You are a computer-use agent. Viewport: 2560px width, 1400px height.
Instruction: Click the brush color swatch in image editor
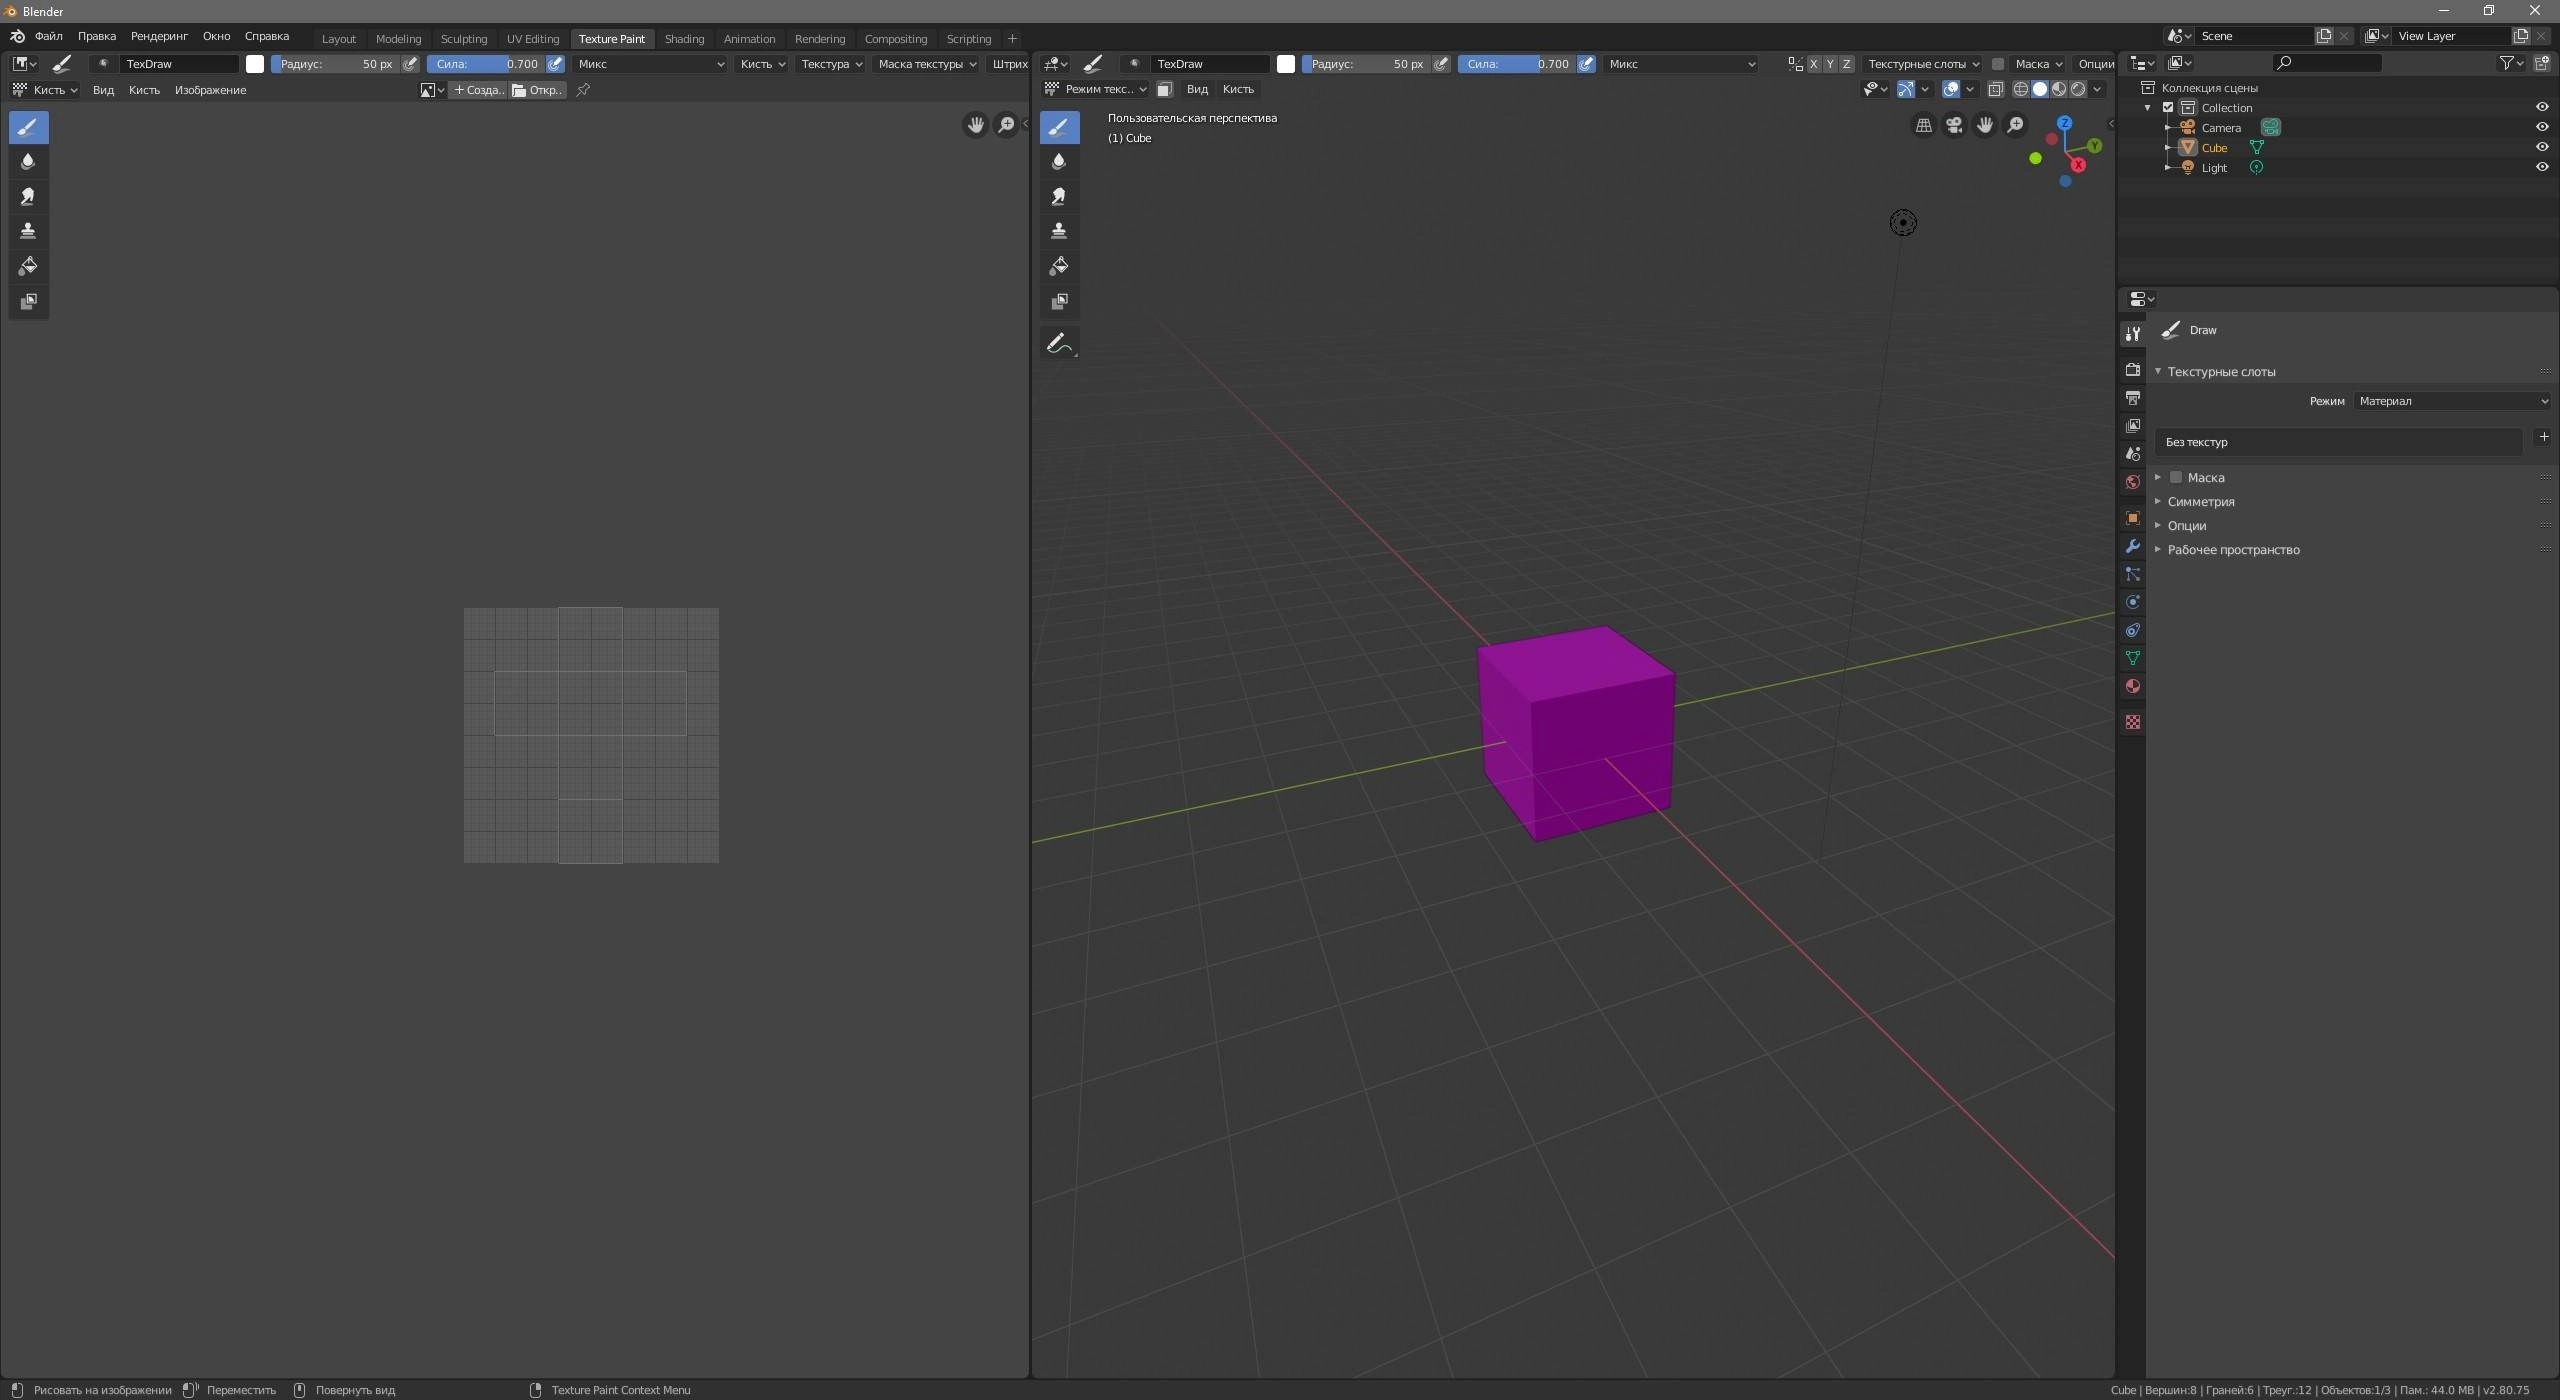tap(255, 63)
